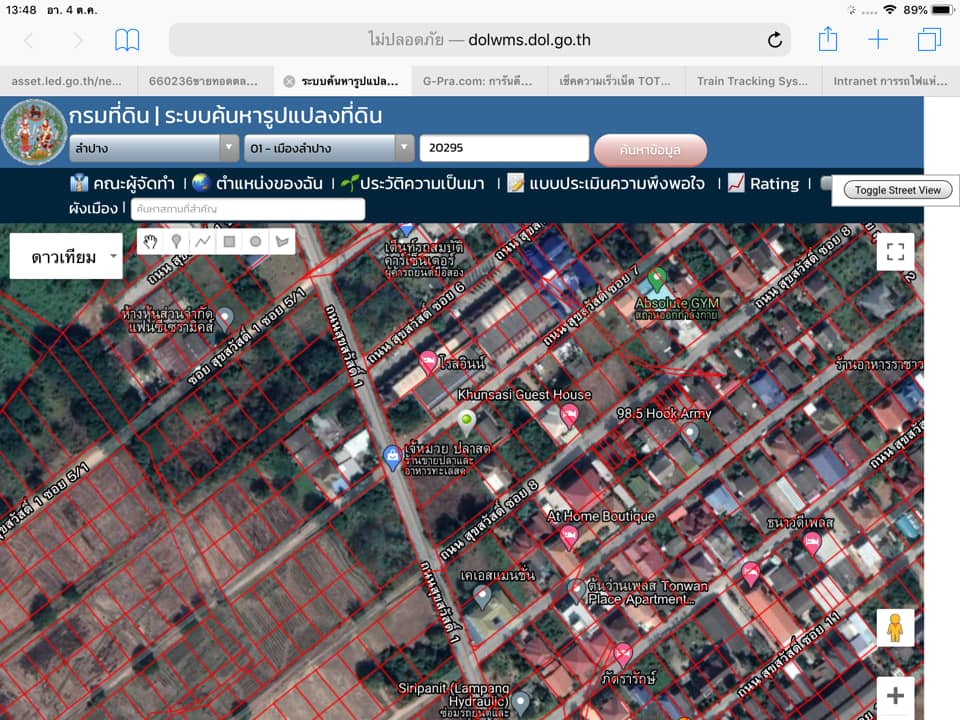Tap the โรสอินน์ hotel pin
Screen dimensions: 960x720
tap(427, 364)
